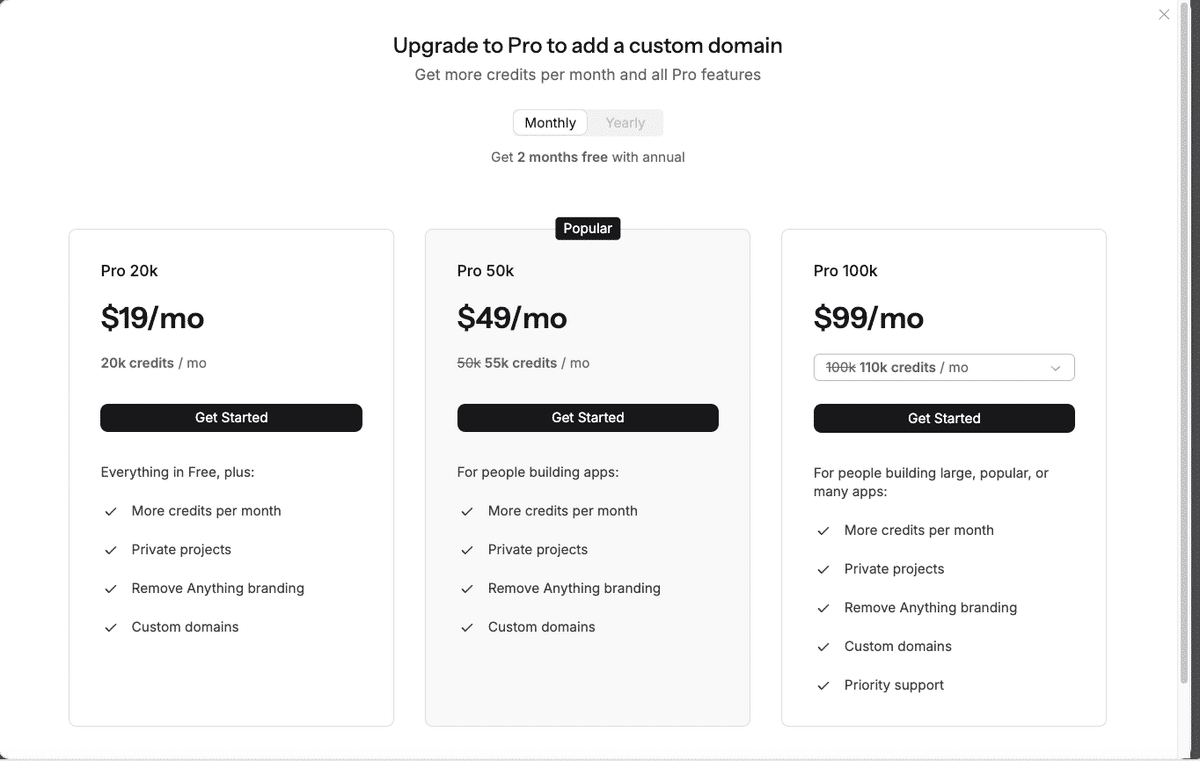Click checkmark next to Pro 50k Private projects
Screen dimensions: 1200x761
(x=467, y=550)
